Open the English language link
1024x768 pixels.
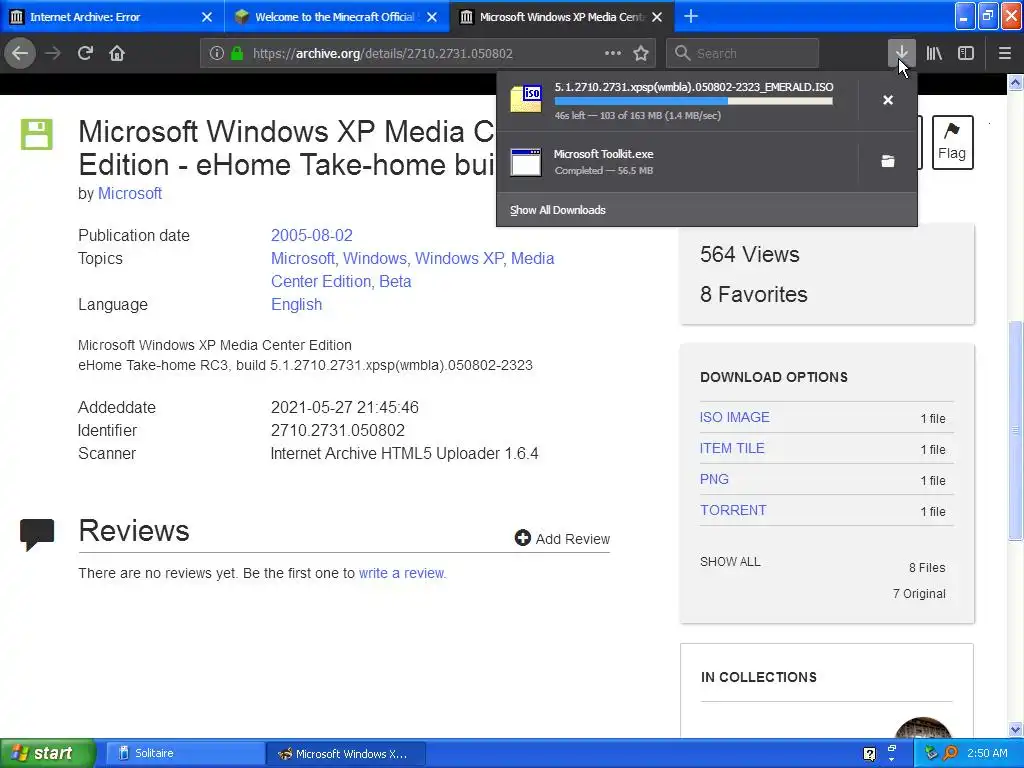(296, 304)
